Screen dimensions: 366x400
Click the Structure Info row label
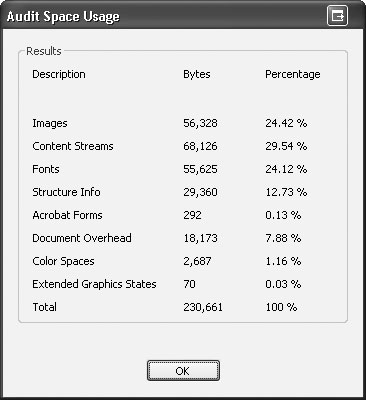tap(66, 192)
